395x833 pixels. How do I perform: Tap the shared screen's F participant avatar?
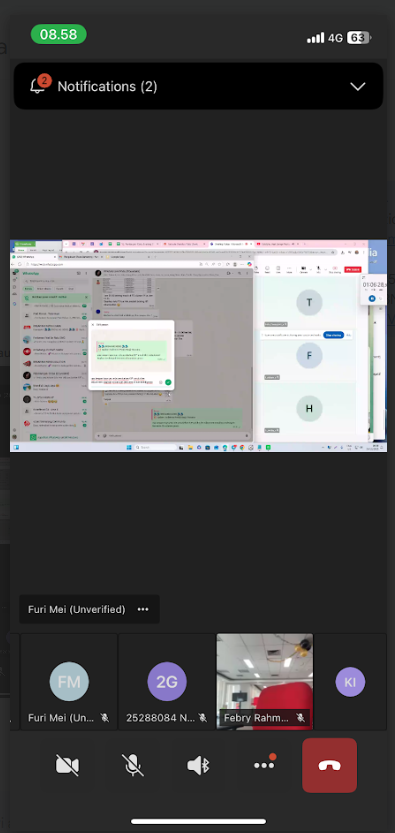click(x=309, y=356)
